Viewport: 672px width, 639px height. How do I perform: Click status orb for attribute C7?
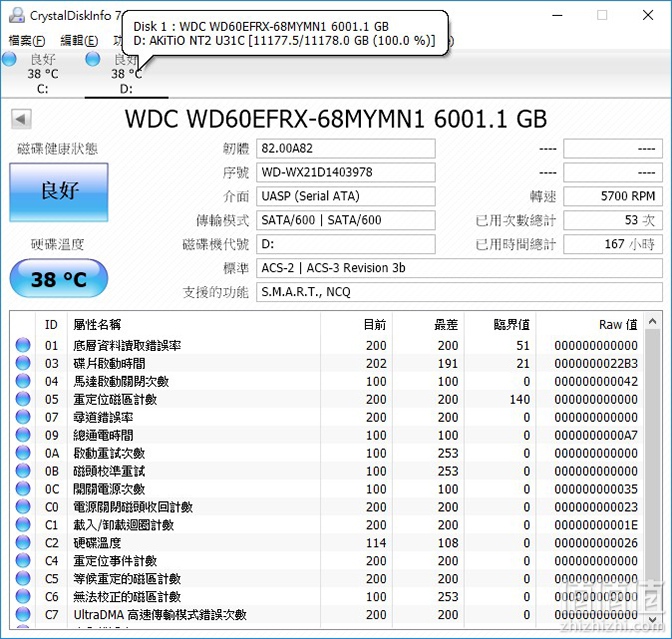pyautogui.click(x=23, y=615)
